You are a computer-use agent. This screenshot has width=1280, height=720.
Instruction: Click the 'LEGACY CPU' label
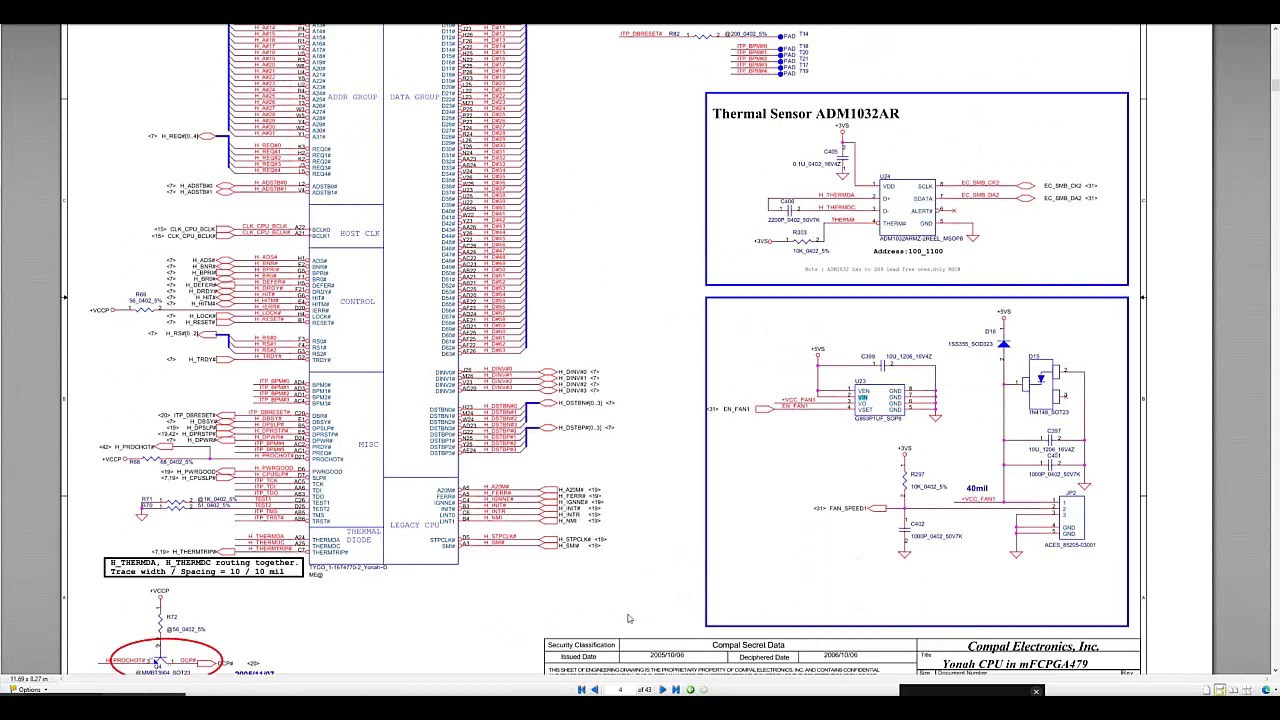[x=414, y=525]
